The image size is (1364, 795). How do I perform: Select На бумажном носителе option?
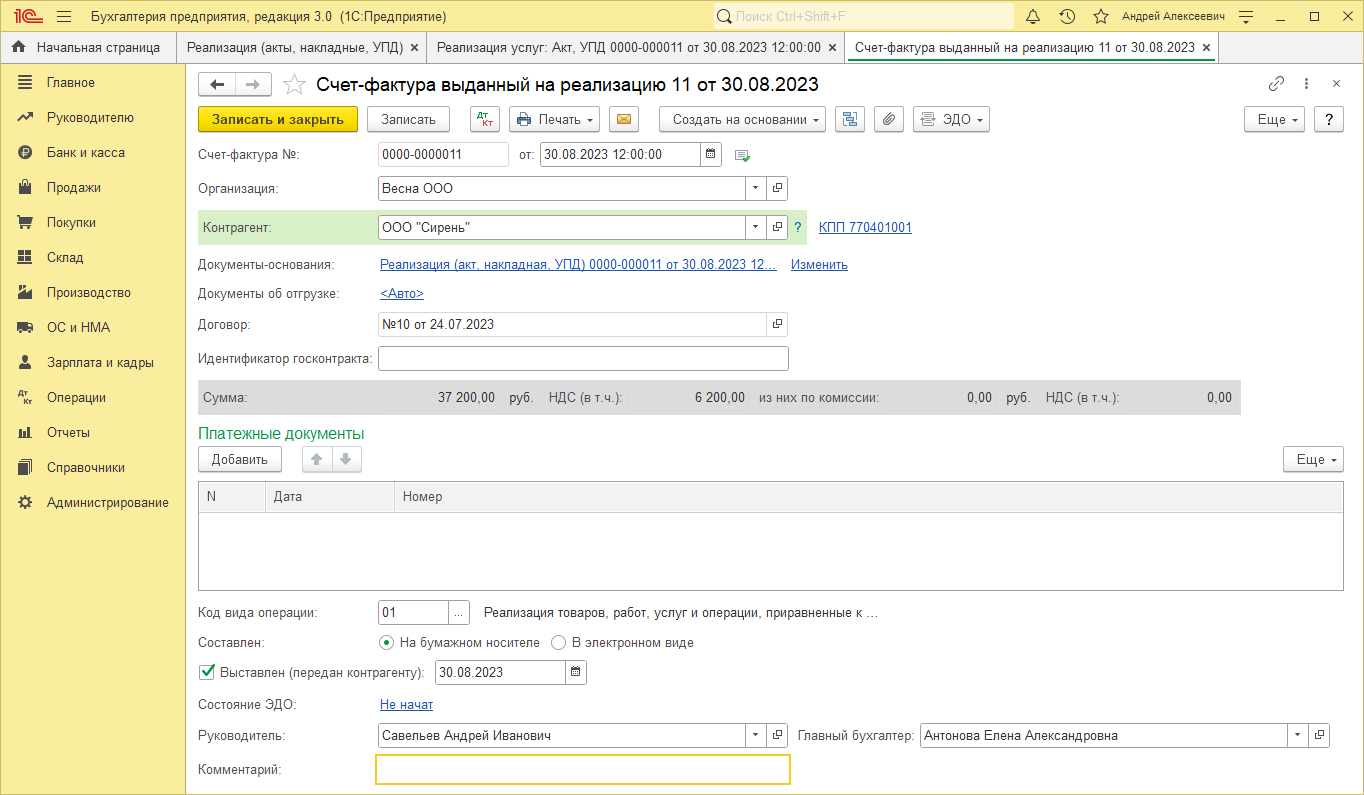(x=386, y=642)
